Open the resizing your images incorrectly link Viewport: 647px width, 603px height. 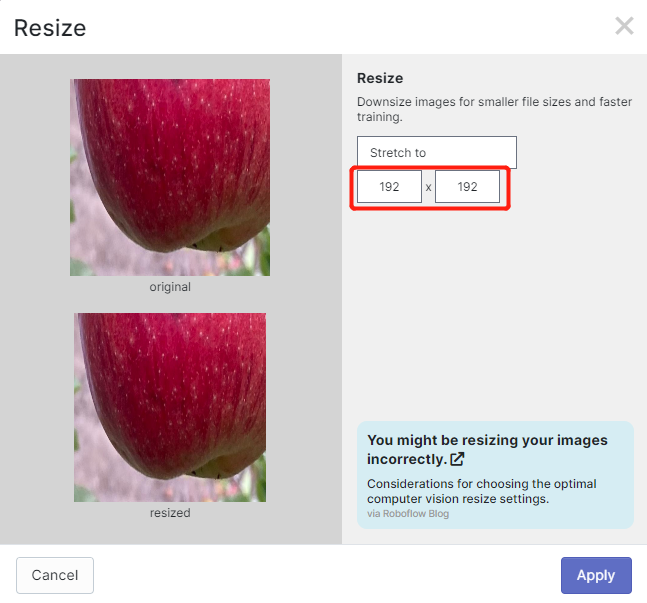click(487, 449)
